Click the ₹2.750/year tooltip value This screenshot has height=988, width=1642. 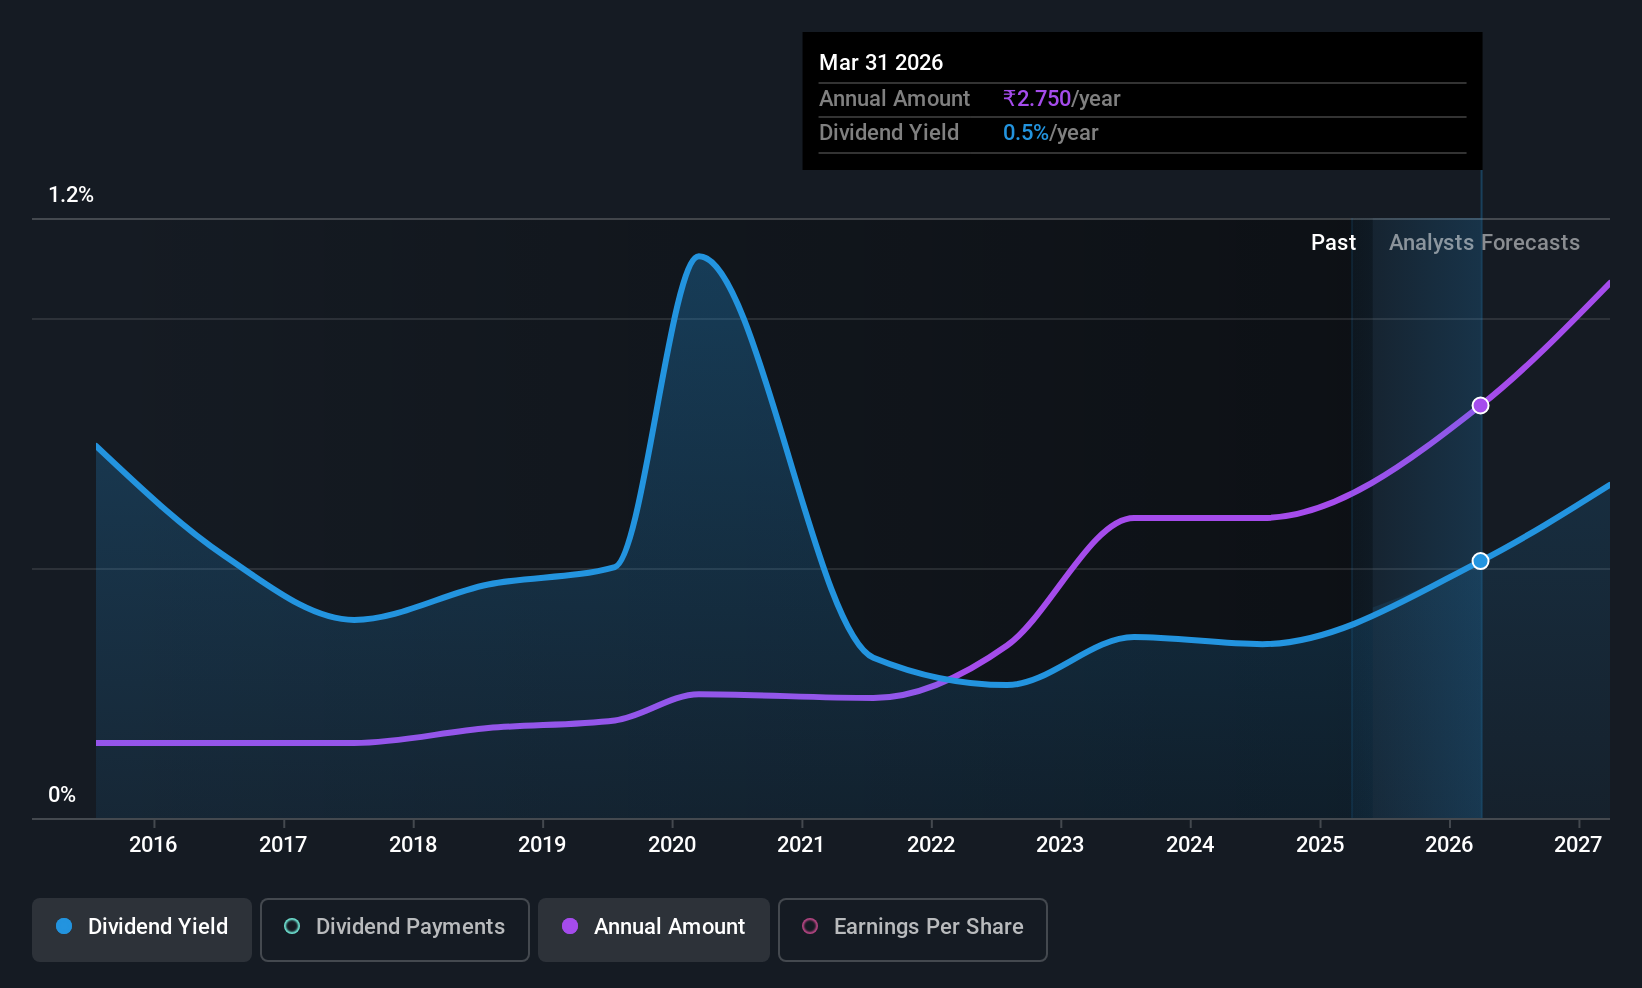[1061, 99]
